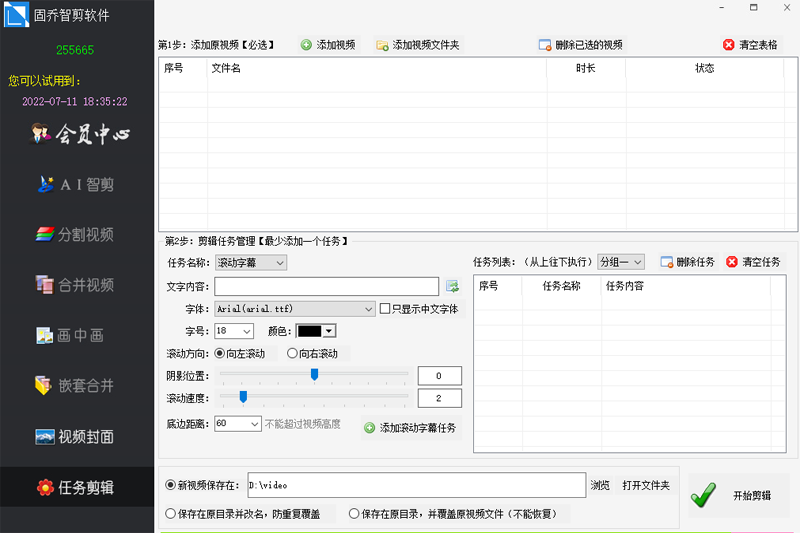Screen dimensions: 800x533
Task: Click the 滚动速度 slider handle
Action: pos(243,397)
